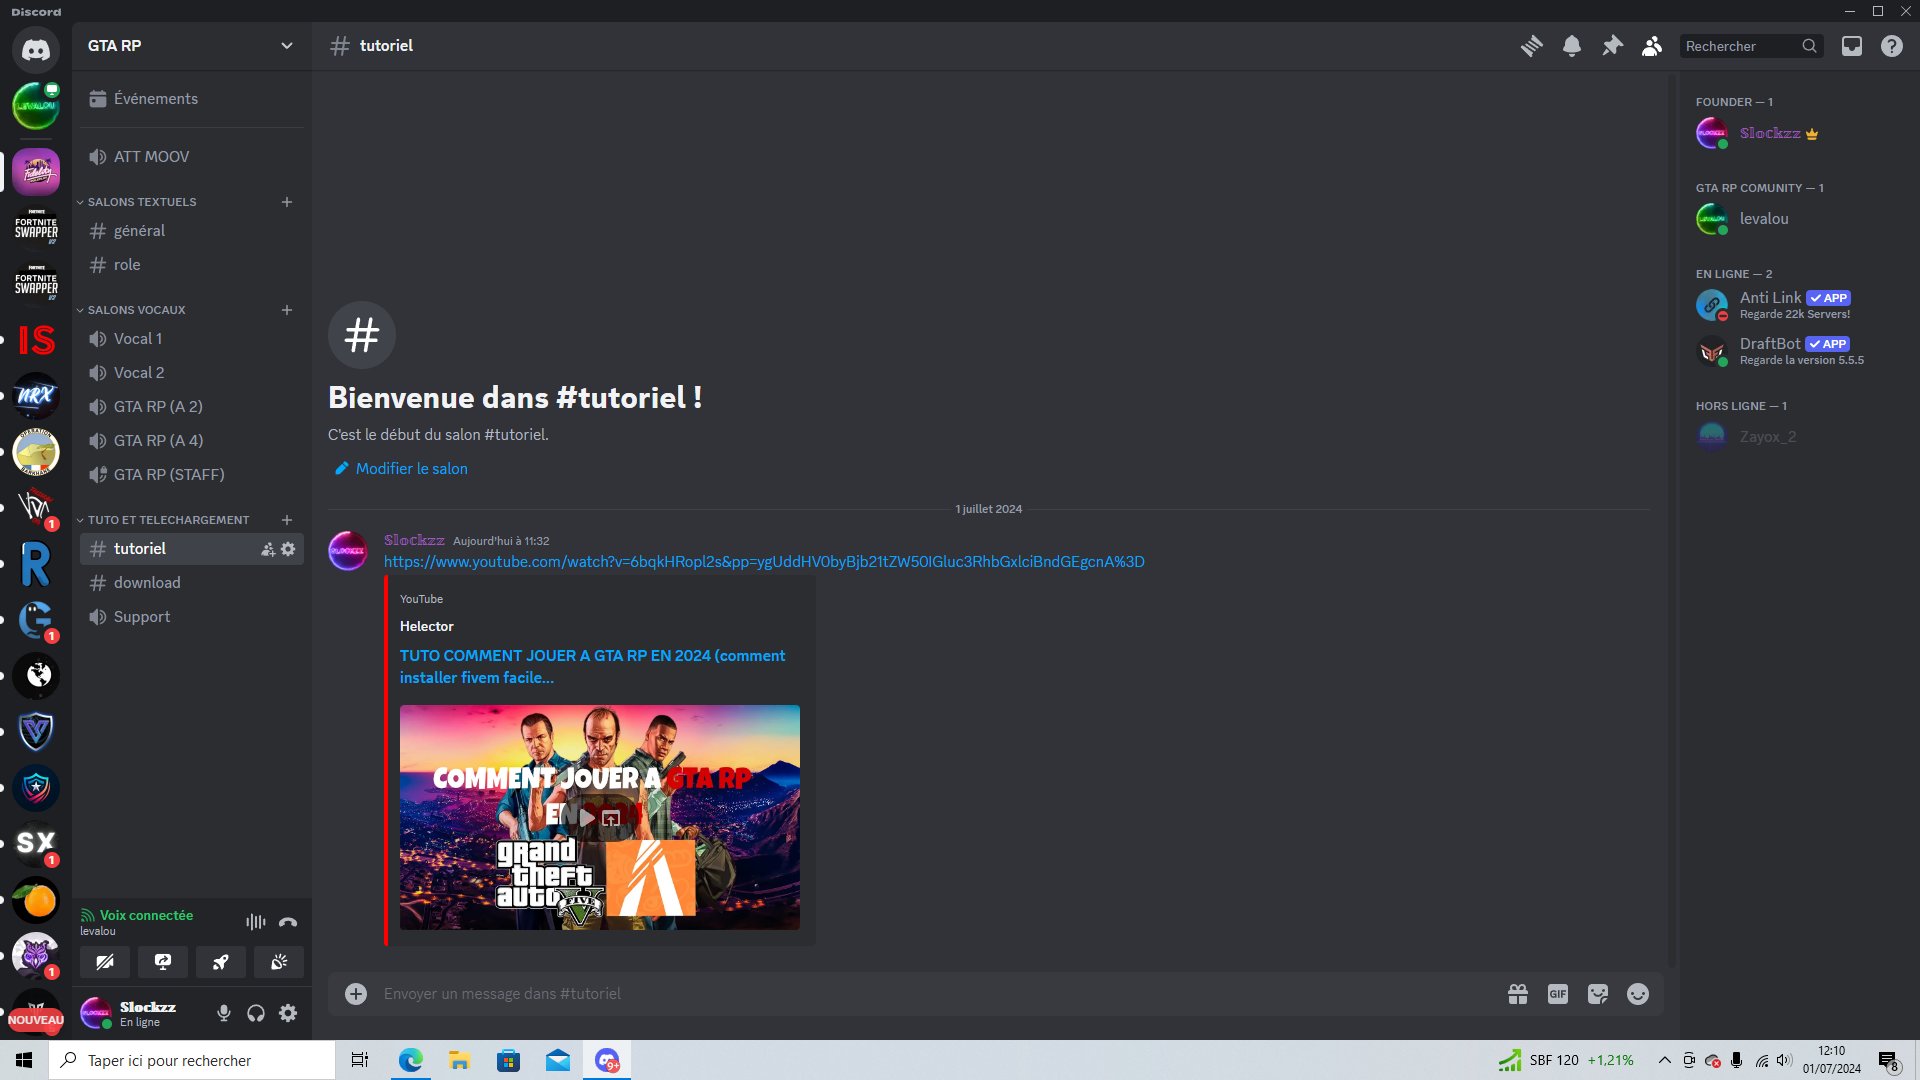This screenshot has height=1080, width=1920.
Task: Start an activity rocket button
Action: coord(221,962)
